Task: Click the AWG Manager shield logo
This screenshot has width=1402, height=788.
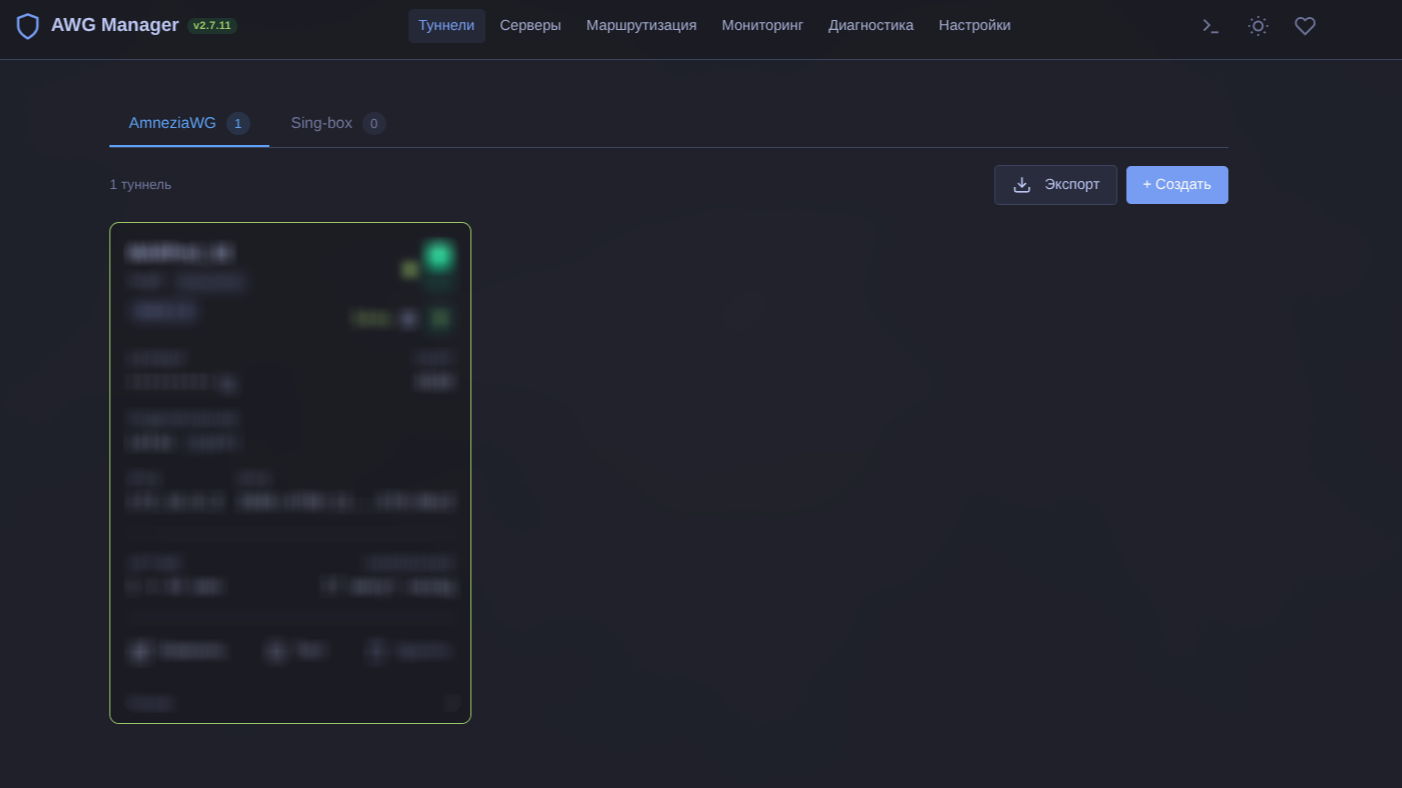Action: (28, 26)
